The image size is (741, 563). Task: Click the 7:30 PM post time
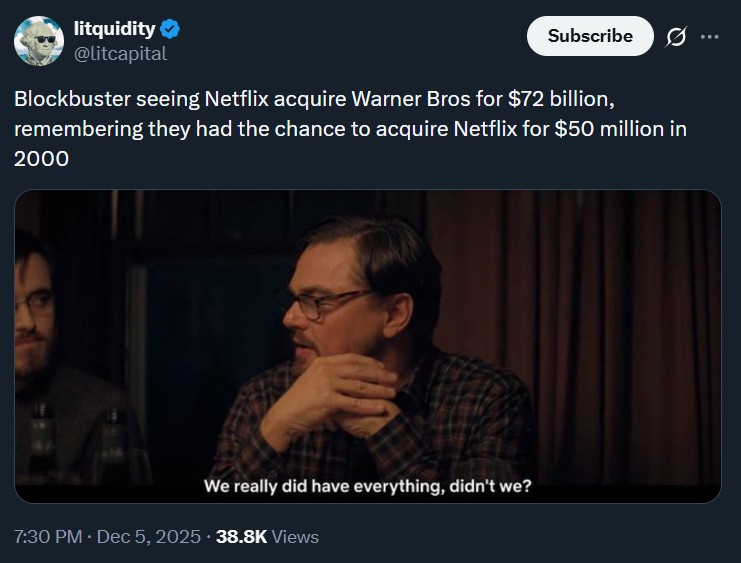coord(48,537)
